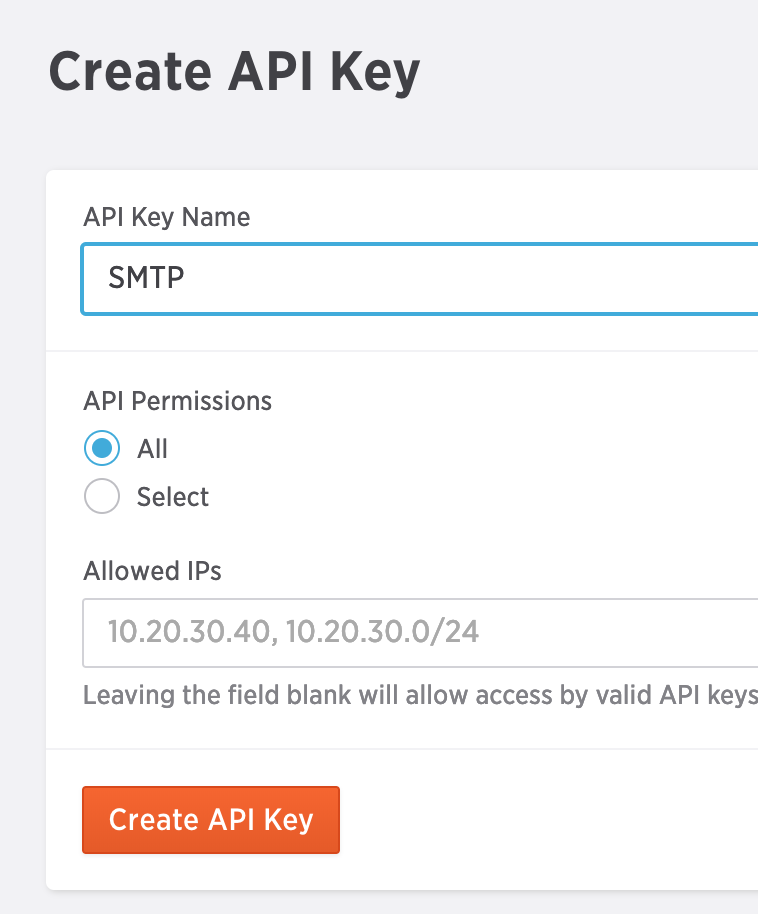Viewport: 758px width, 914px height.
Task: Click the empty white area beside Create button
Action: coord(548,820)
